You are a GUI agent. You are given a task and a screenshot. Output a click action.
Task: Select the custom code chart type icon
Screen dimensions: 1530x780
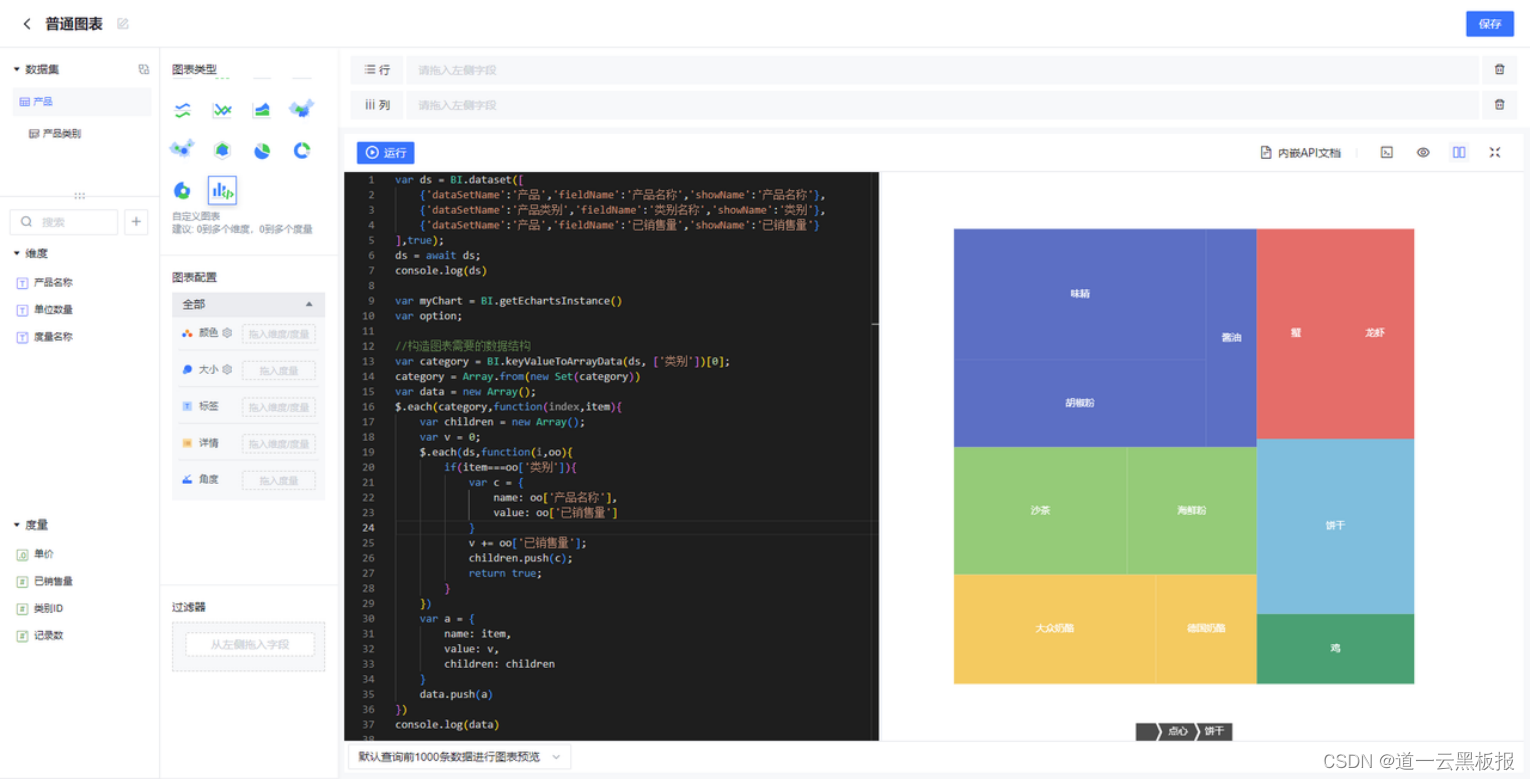222,190
